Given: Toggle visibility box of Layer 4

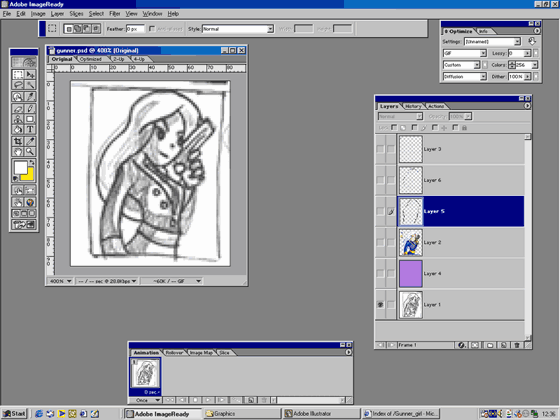Looking at the screenshot, I should coord(380,273).
